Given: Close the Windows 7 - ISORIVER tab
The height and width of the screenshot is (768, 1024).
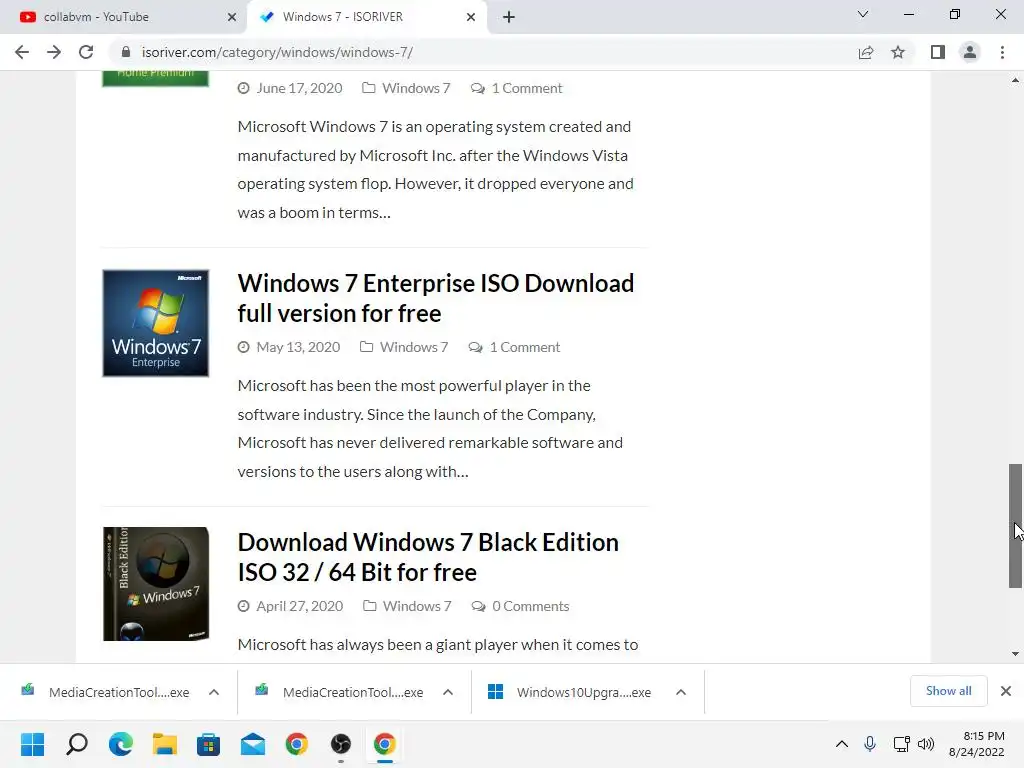Looking at the screenshot, I should tap(471, 17).
